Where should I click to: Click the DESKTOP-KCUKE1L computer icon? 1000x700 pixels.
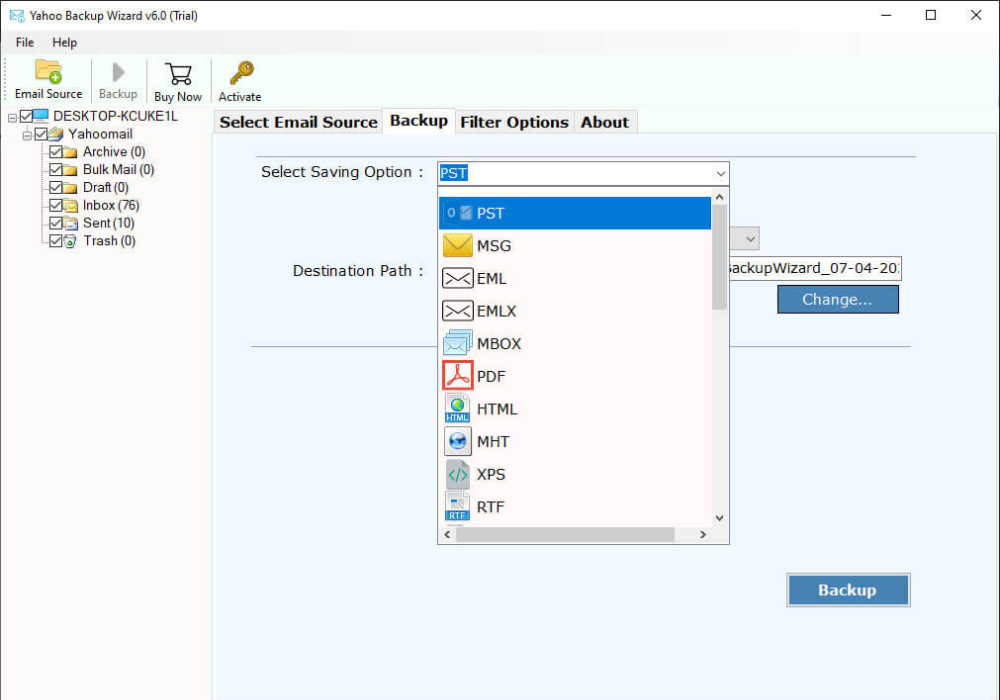coord(41,115)
